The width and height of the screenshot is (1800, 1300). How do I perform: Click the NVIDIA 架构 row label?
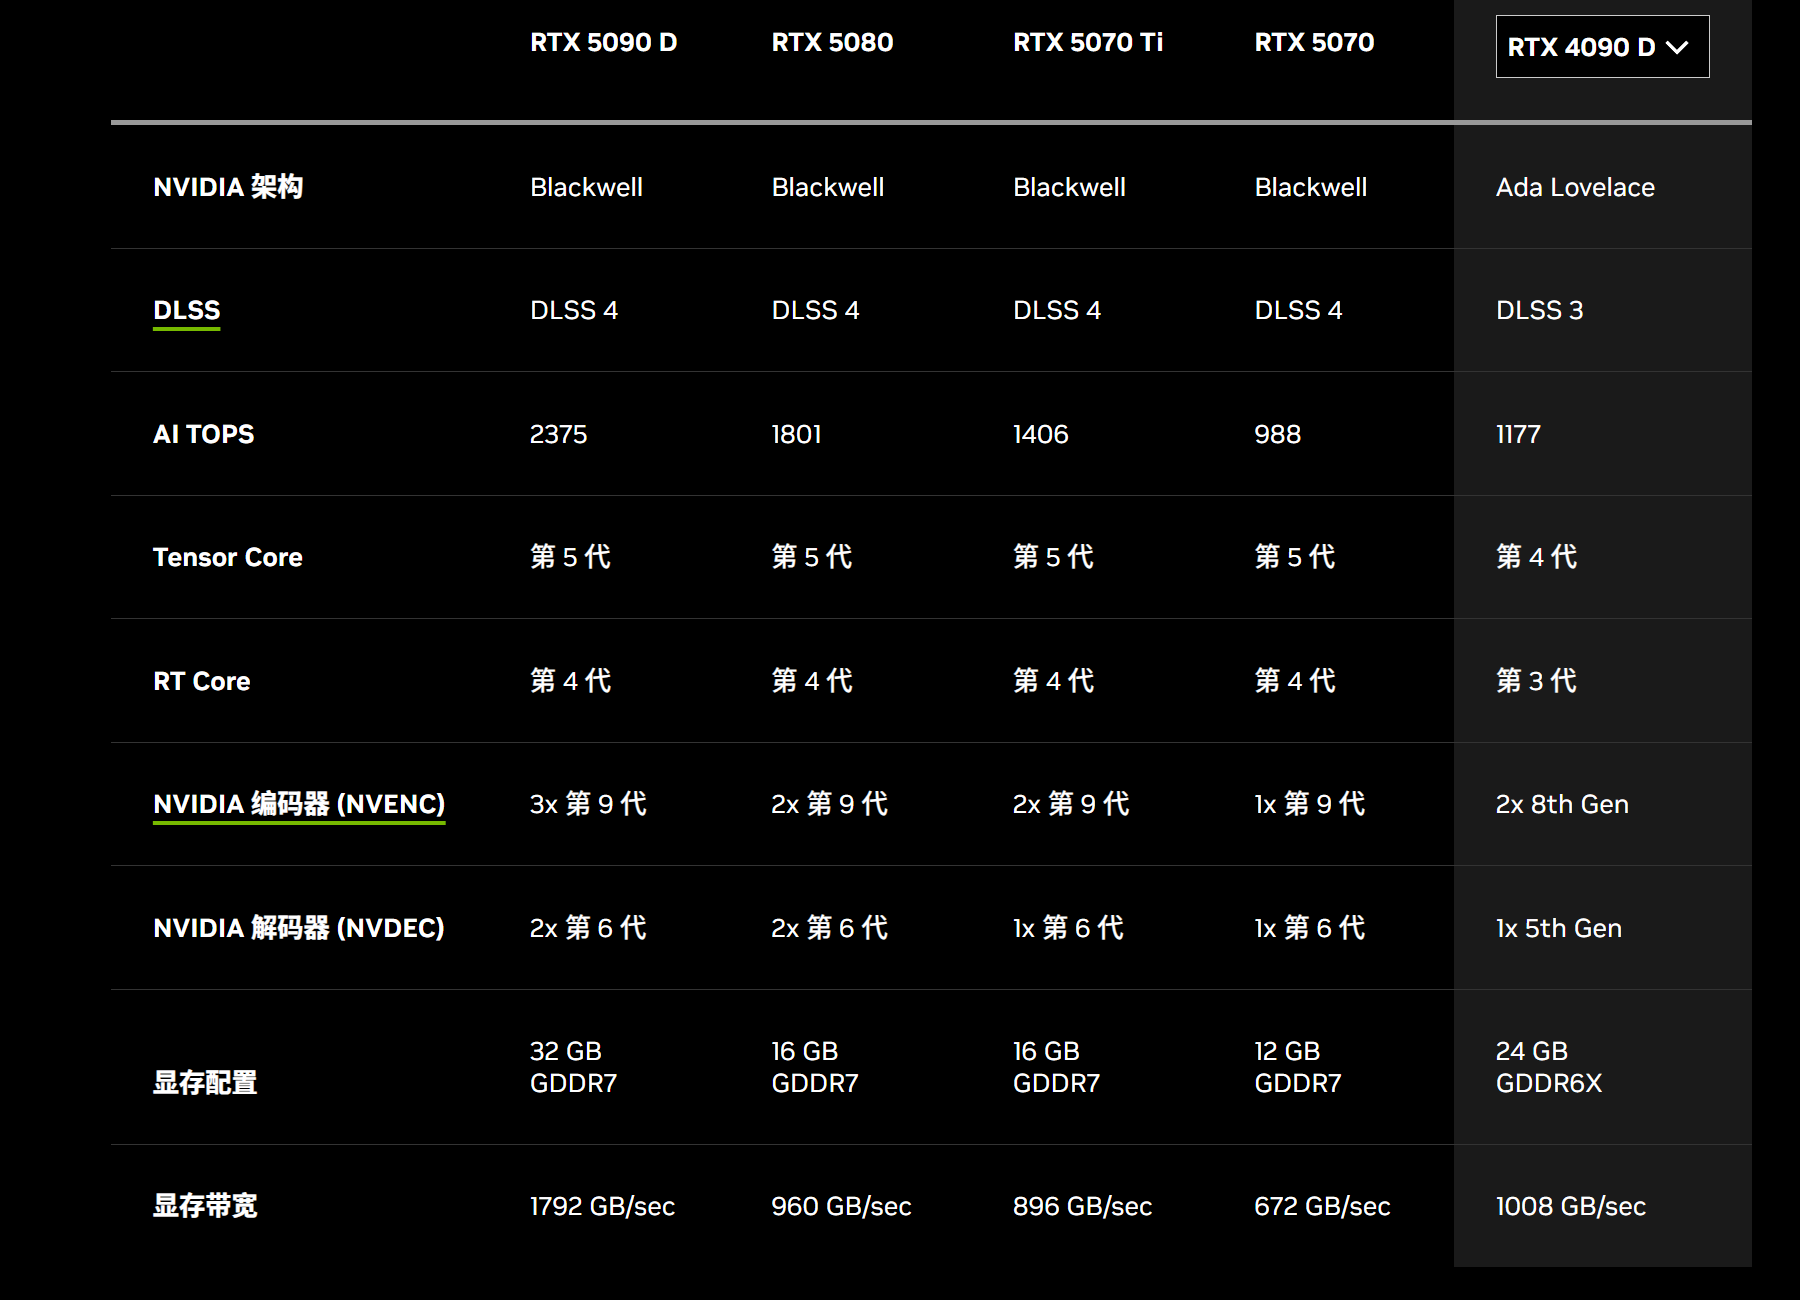tap(228, 187)
